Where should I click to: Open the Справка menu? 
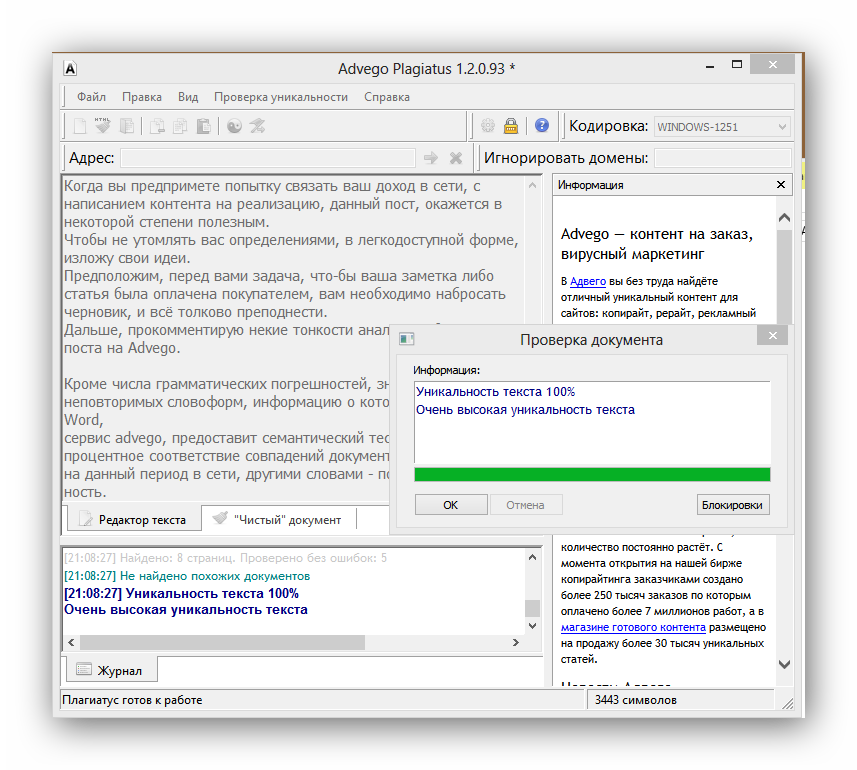(x=387, y=97)
